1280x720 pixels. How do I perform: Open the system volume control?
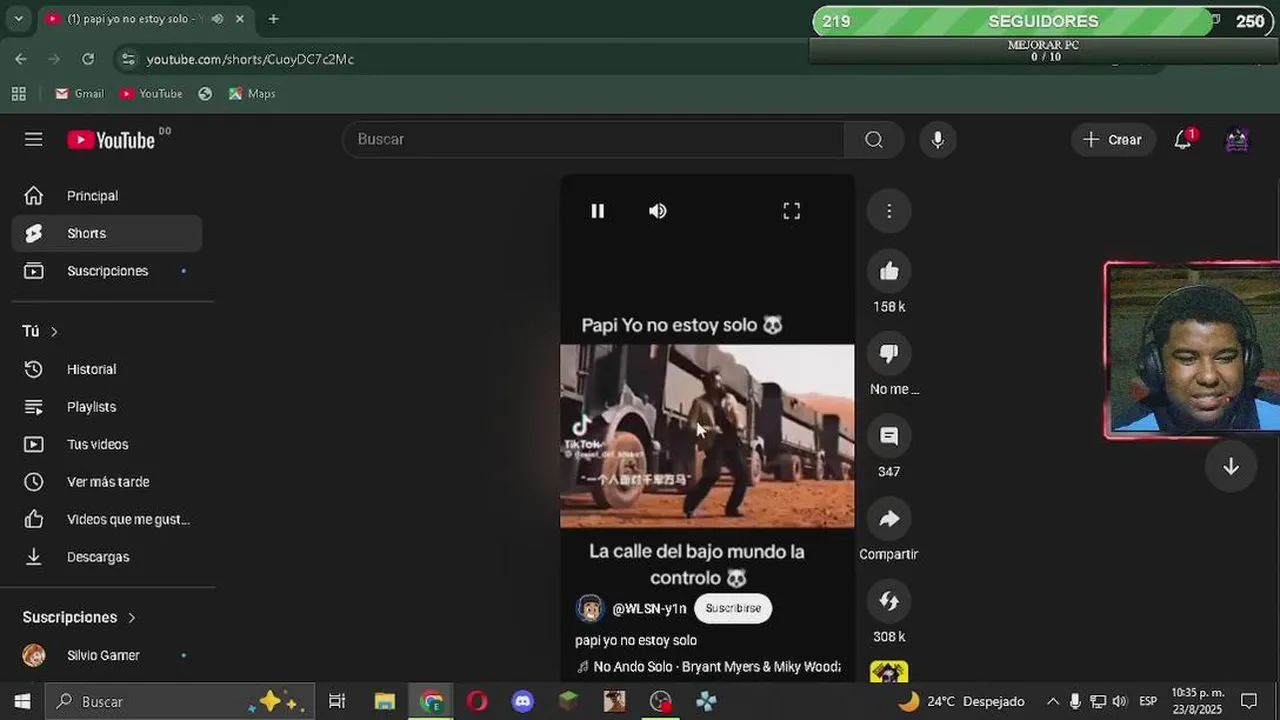(1119, 701)
